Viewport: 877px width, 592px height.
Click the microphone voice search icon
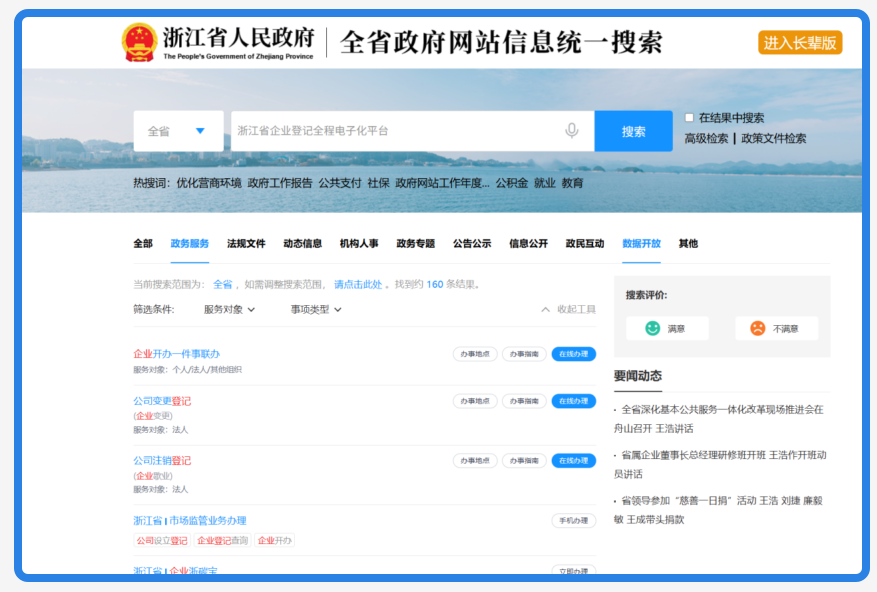[571, 131]
